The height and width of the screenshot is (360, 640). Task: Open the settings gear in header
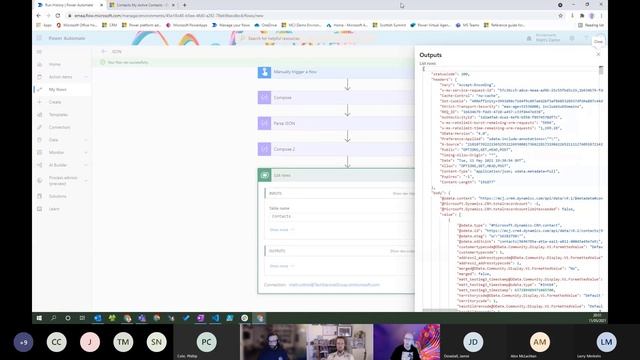coord(572,38)
